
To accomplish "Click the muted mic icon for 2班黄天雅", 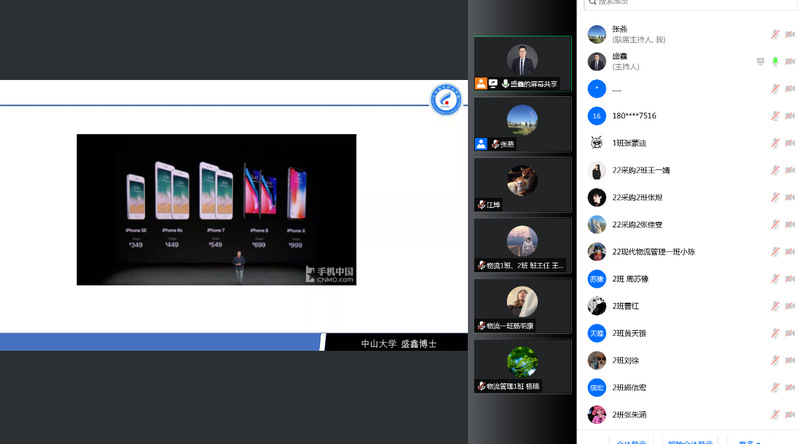I will click(775, 333).
